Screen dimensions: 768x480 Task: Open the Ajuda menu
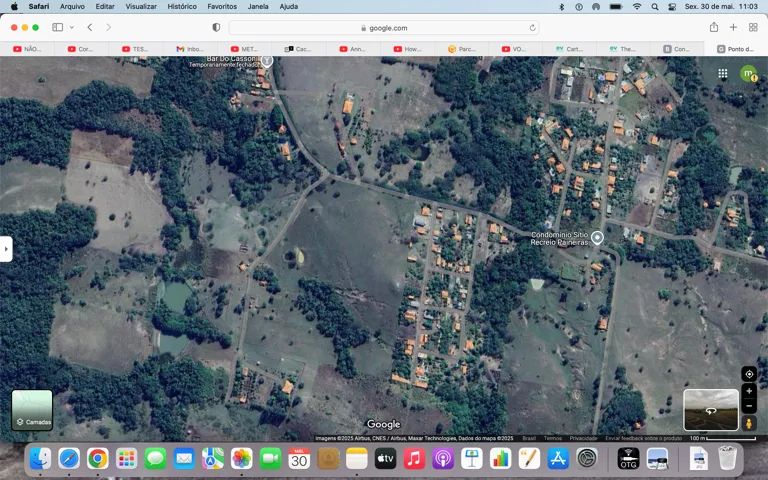tap(288, 6)
